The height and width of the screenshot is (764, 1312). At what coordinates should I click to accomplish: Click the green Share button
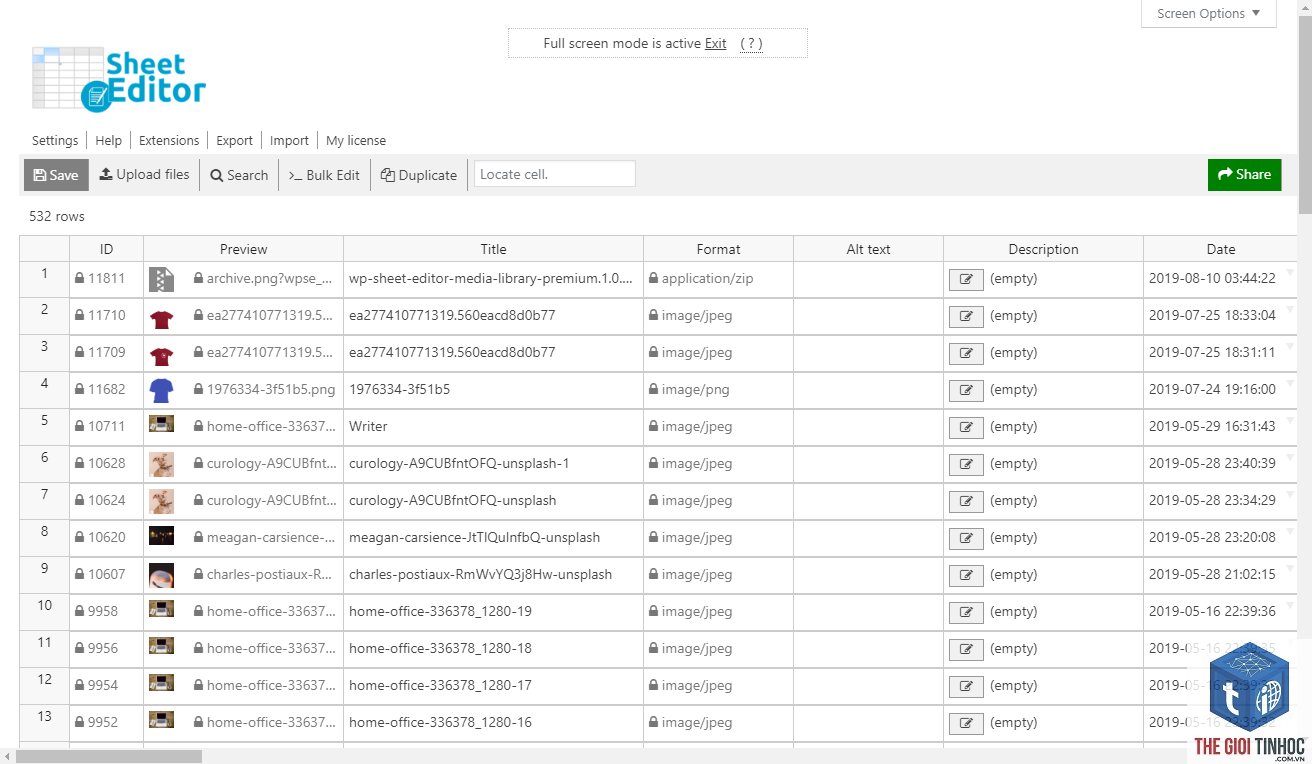point(1244,174)
